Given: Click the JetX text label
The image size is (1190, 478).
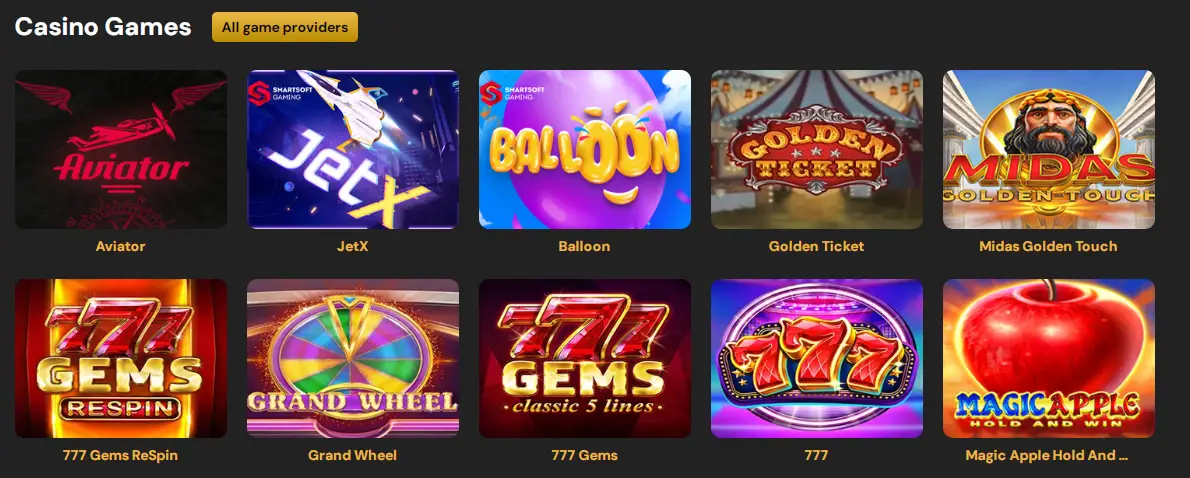Looking at the screenshot, I should [353, 247].
